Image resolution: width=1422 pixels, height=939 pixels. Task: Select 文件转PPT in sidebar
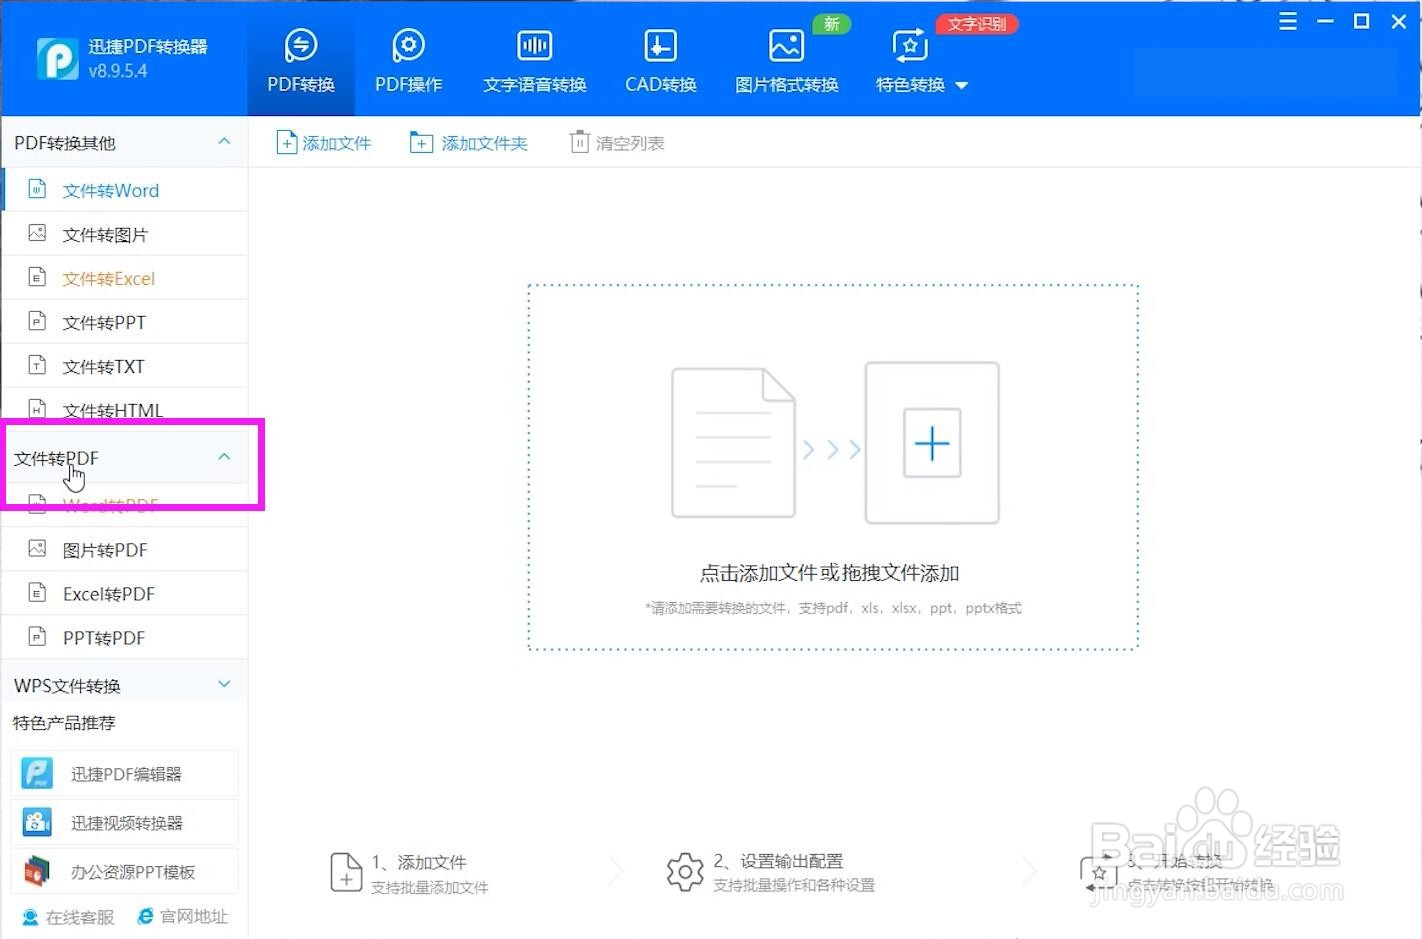click(x=125, y=322)
